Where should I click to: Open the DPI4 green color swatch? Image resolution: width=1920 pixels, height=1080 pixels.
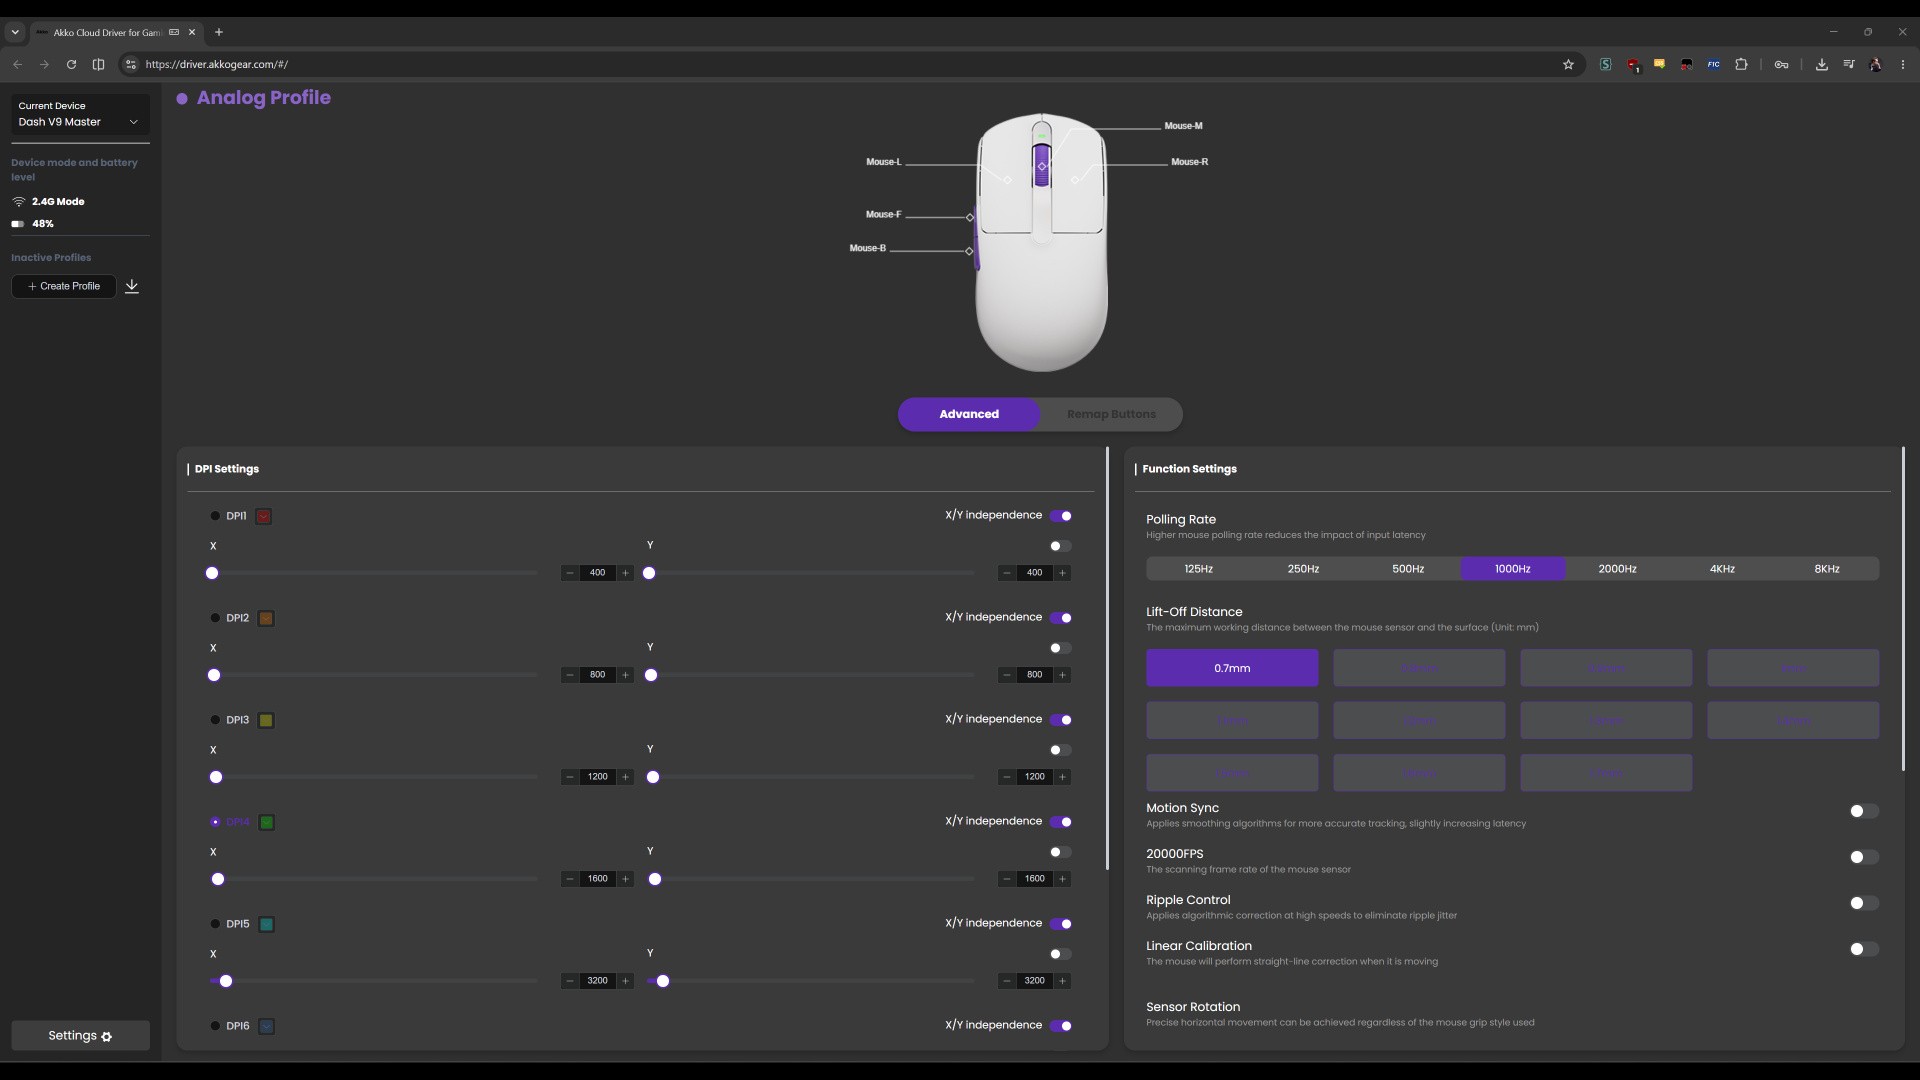[x=267, y=822]
